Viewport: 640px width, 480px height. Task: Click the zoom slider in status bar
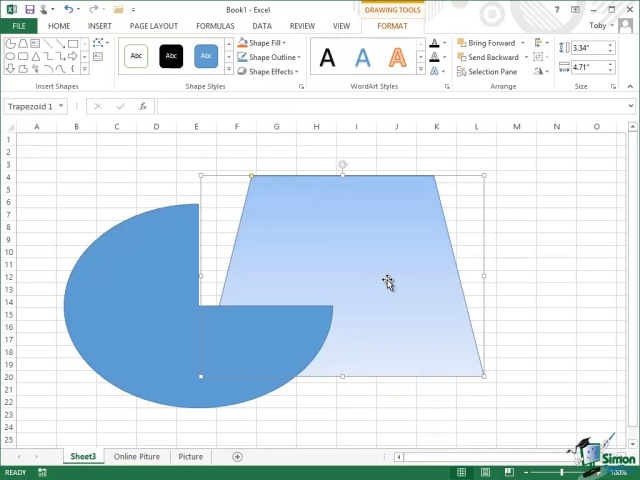tap(562, 472)
